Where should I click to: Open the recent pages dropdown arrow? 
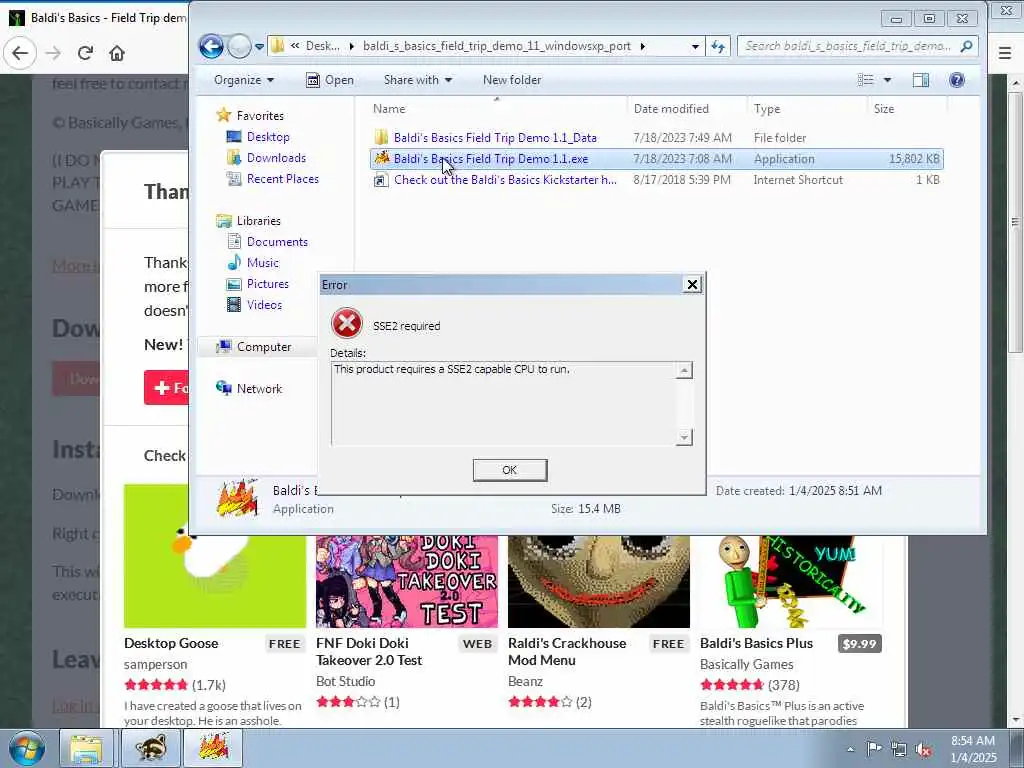[x=259, y=46]
